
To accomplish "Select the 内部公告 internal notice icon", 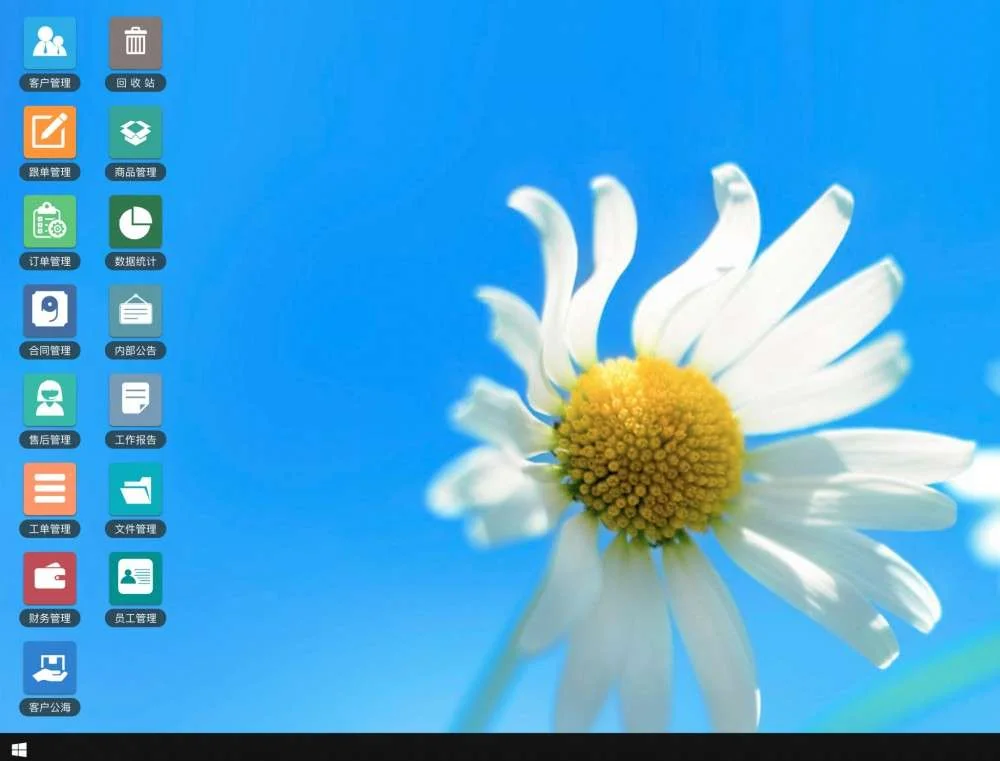I will pyautogui.click(x=135, y=310).
